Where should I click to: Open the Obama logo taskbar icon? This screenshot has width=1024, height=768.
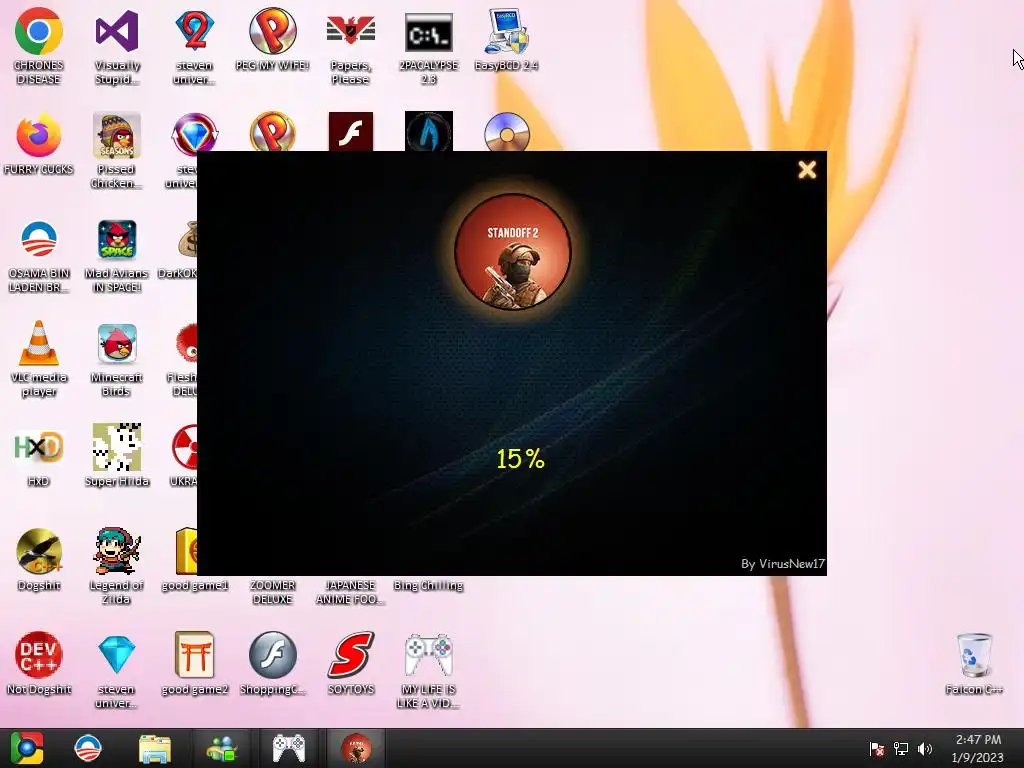[x=88, y=748]
